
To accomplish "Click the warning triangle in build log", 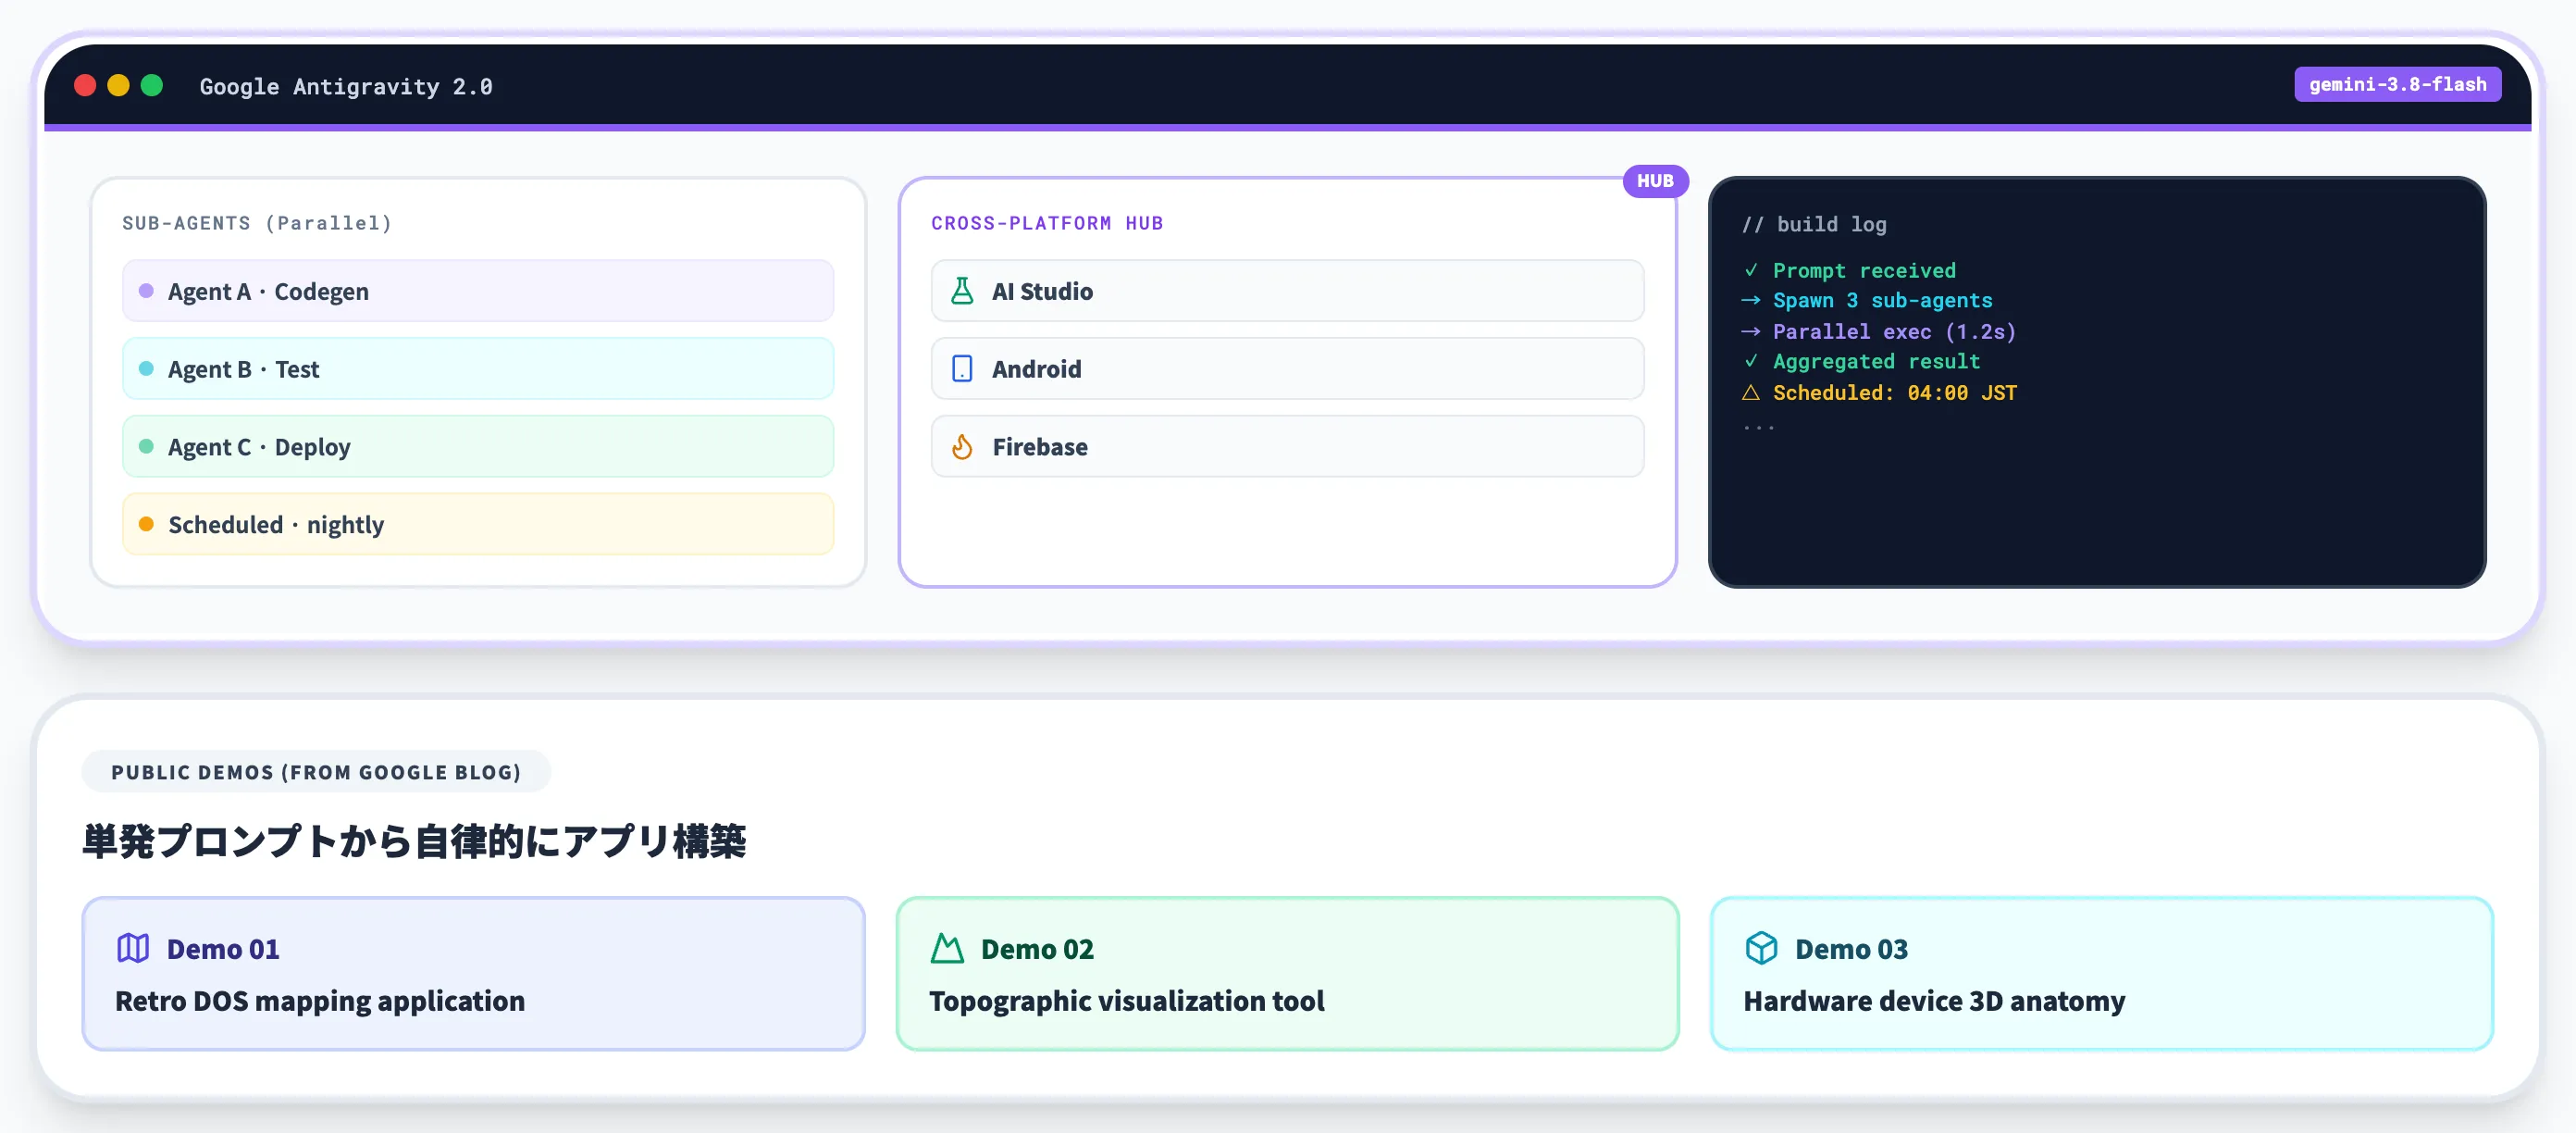I will coord(1751,393).
